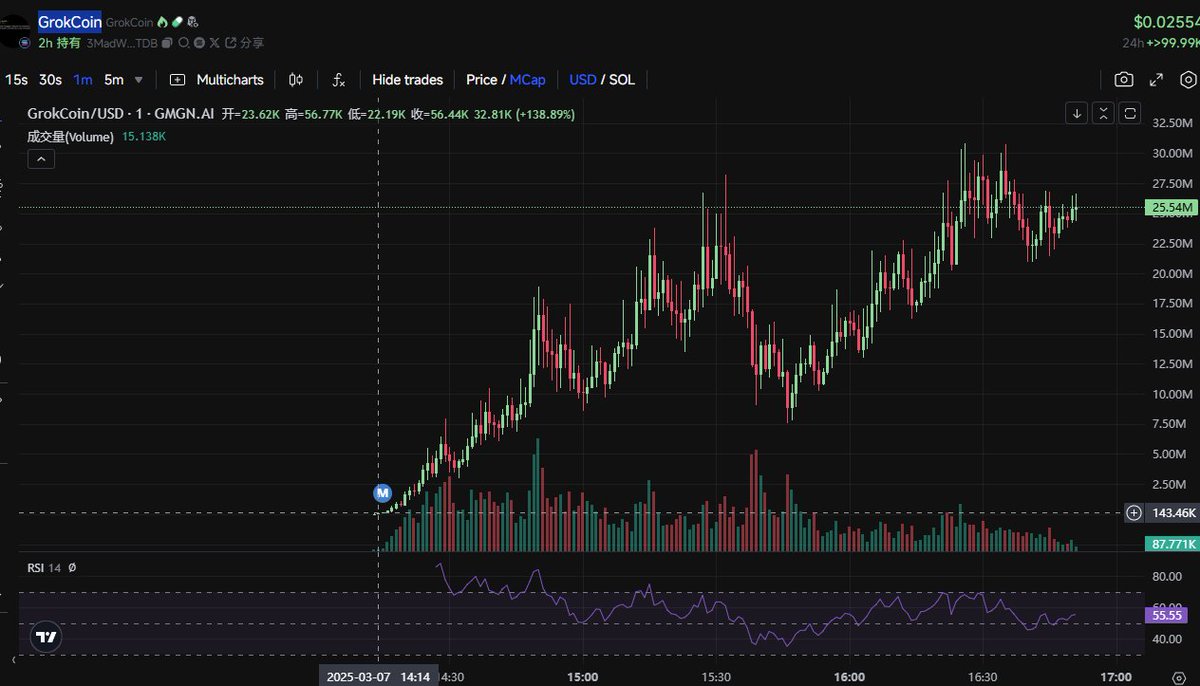Click the 25.54M current price label
Screen dimensions: 1200x686
pos(1172,208)
